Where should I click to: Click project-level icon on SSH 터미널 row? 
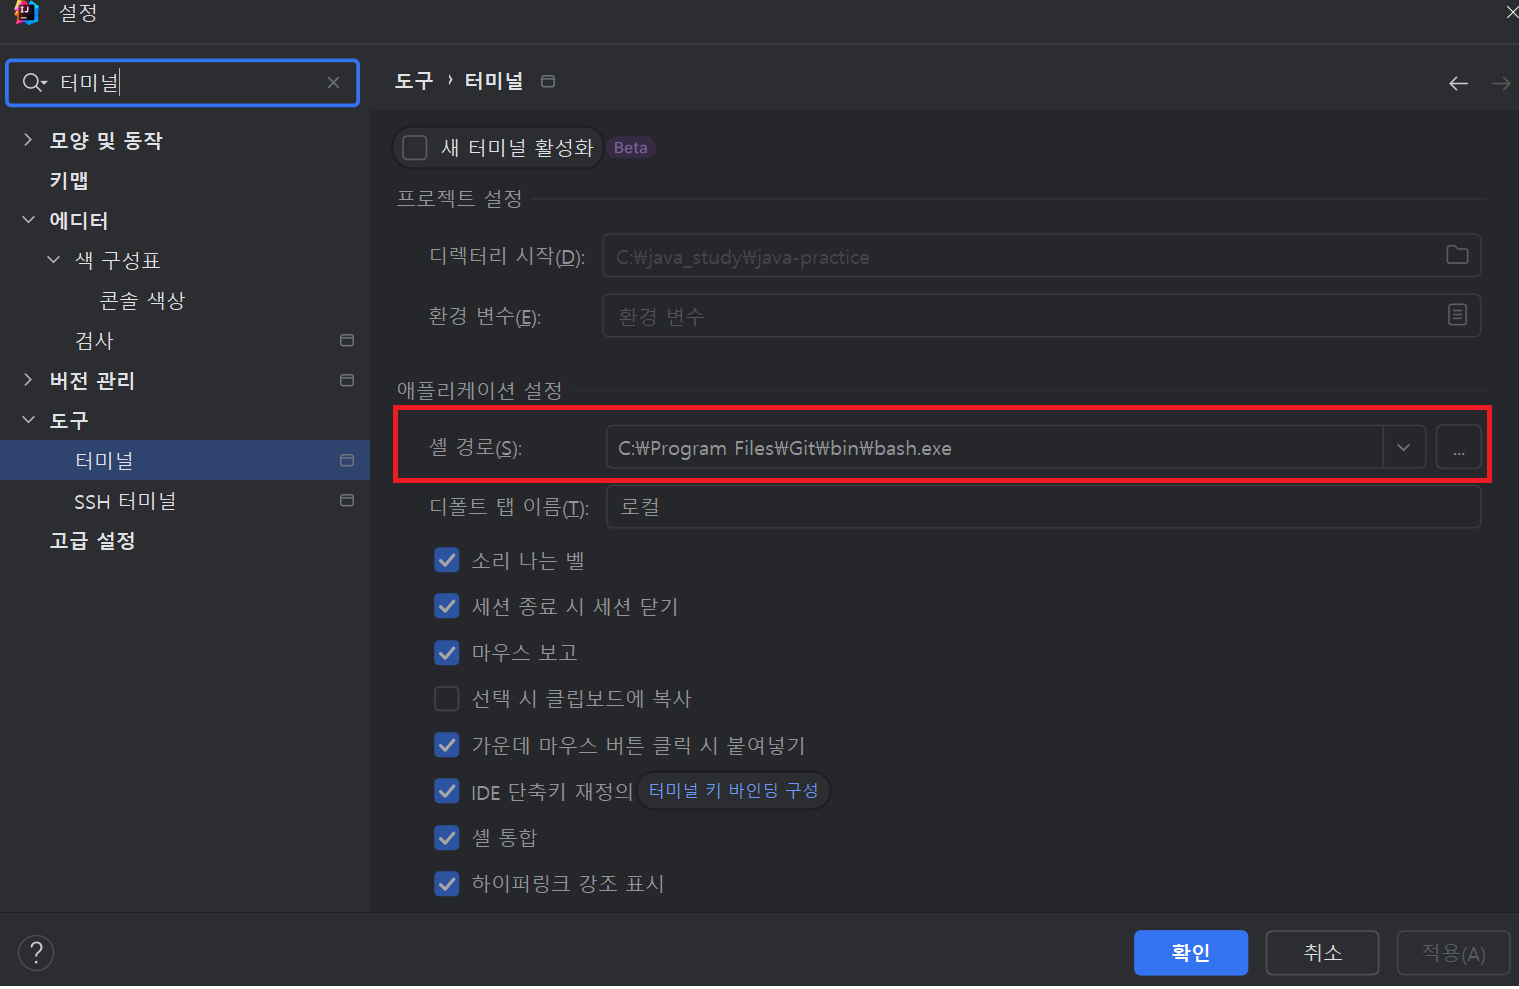point(347,500)
